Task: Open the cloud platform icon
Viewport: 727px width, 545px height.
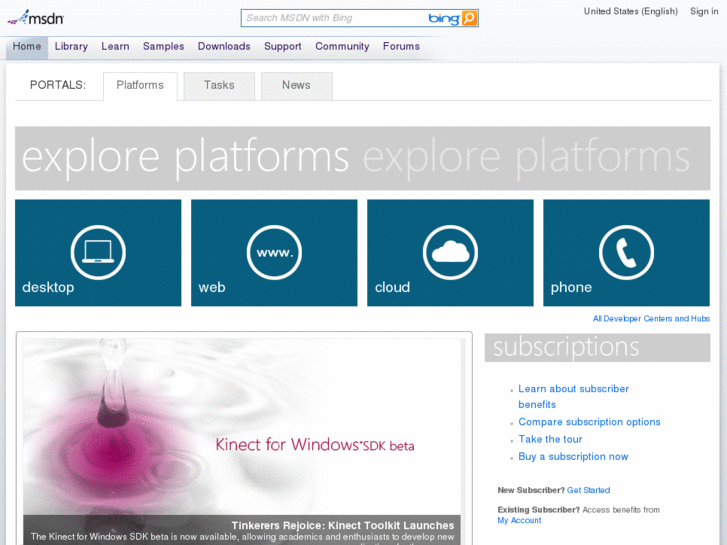Action: [450, 252]
